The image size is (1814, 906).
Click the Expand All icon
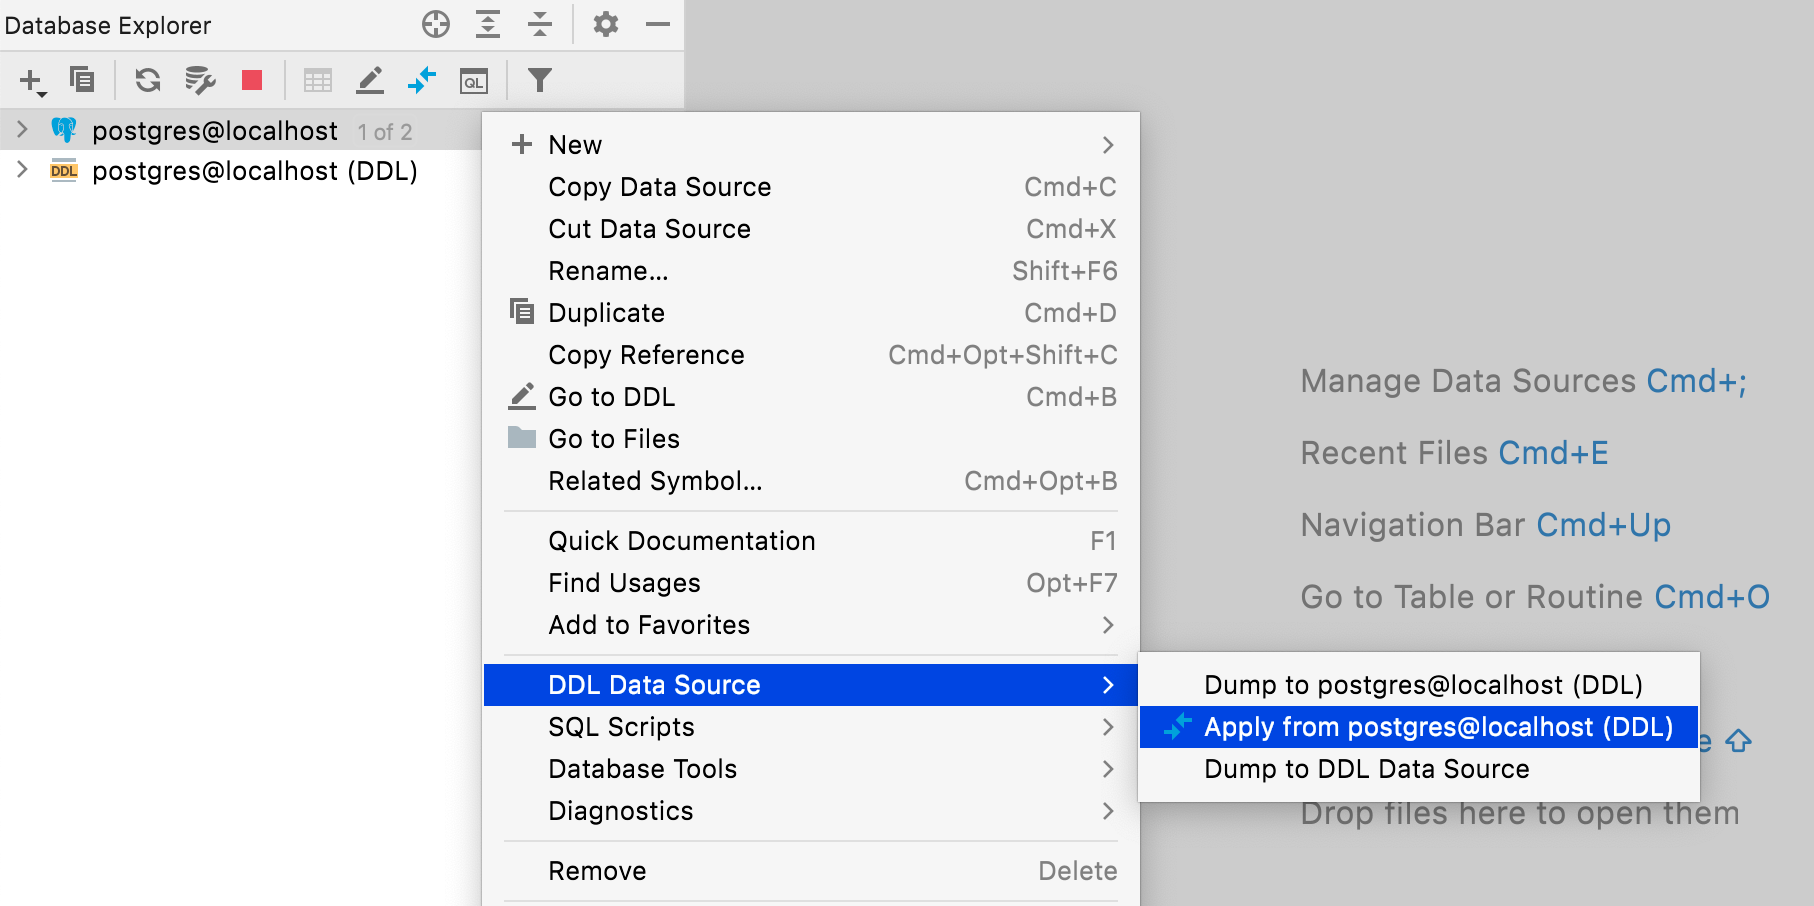pos(488,24)
